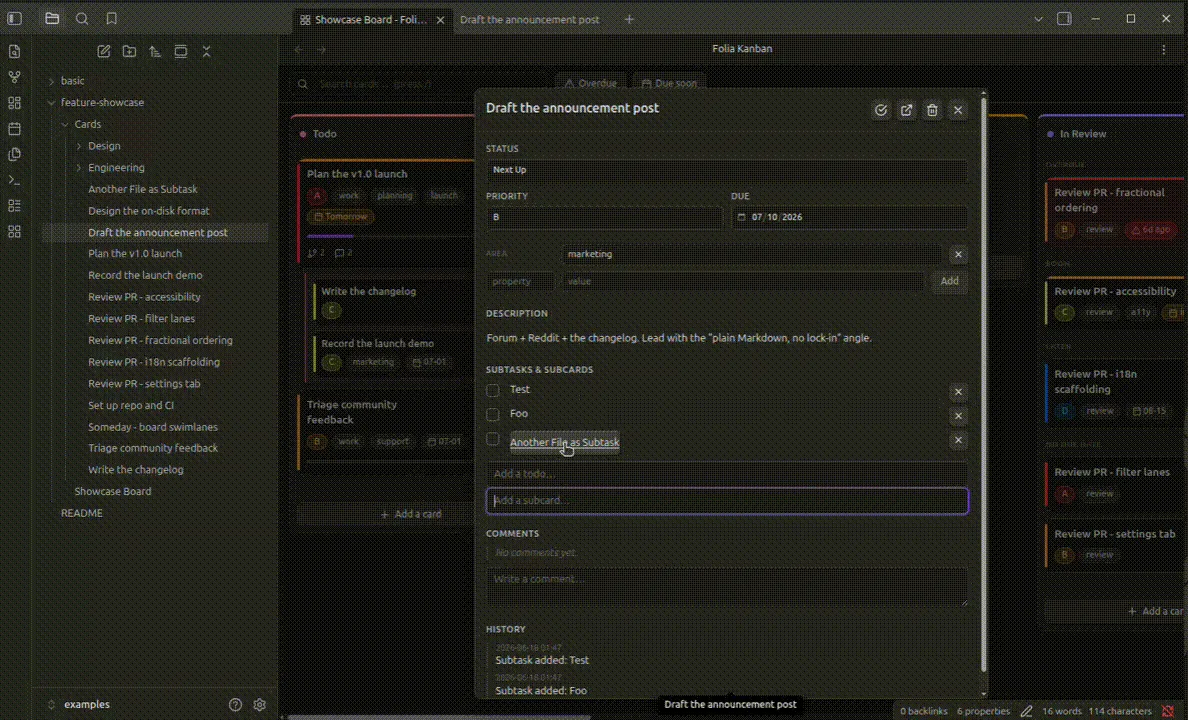Viewport: 1188px width, 720px height.
Task: Open the Folia Kanban more options menu
Action: click(x=1164, y=49)
